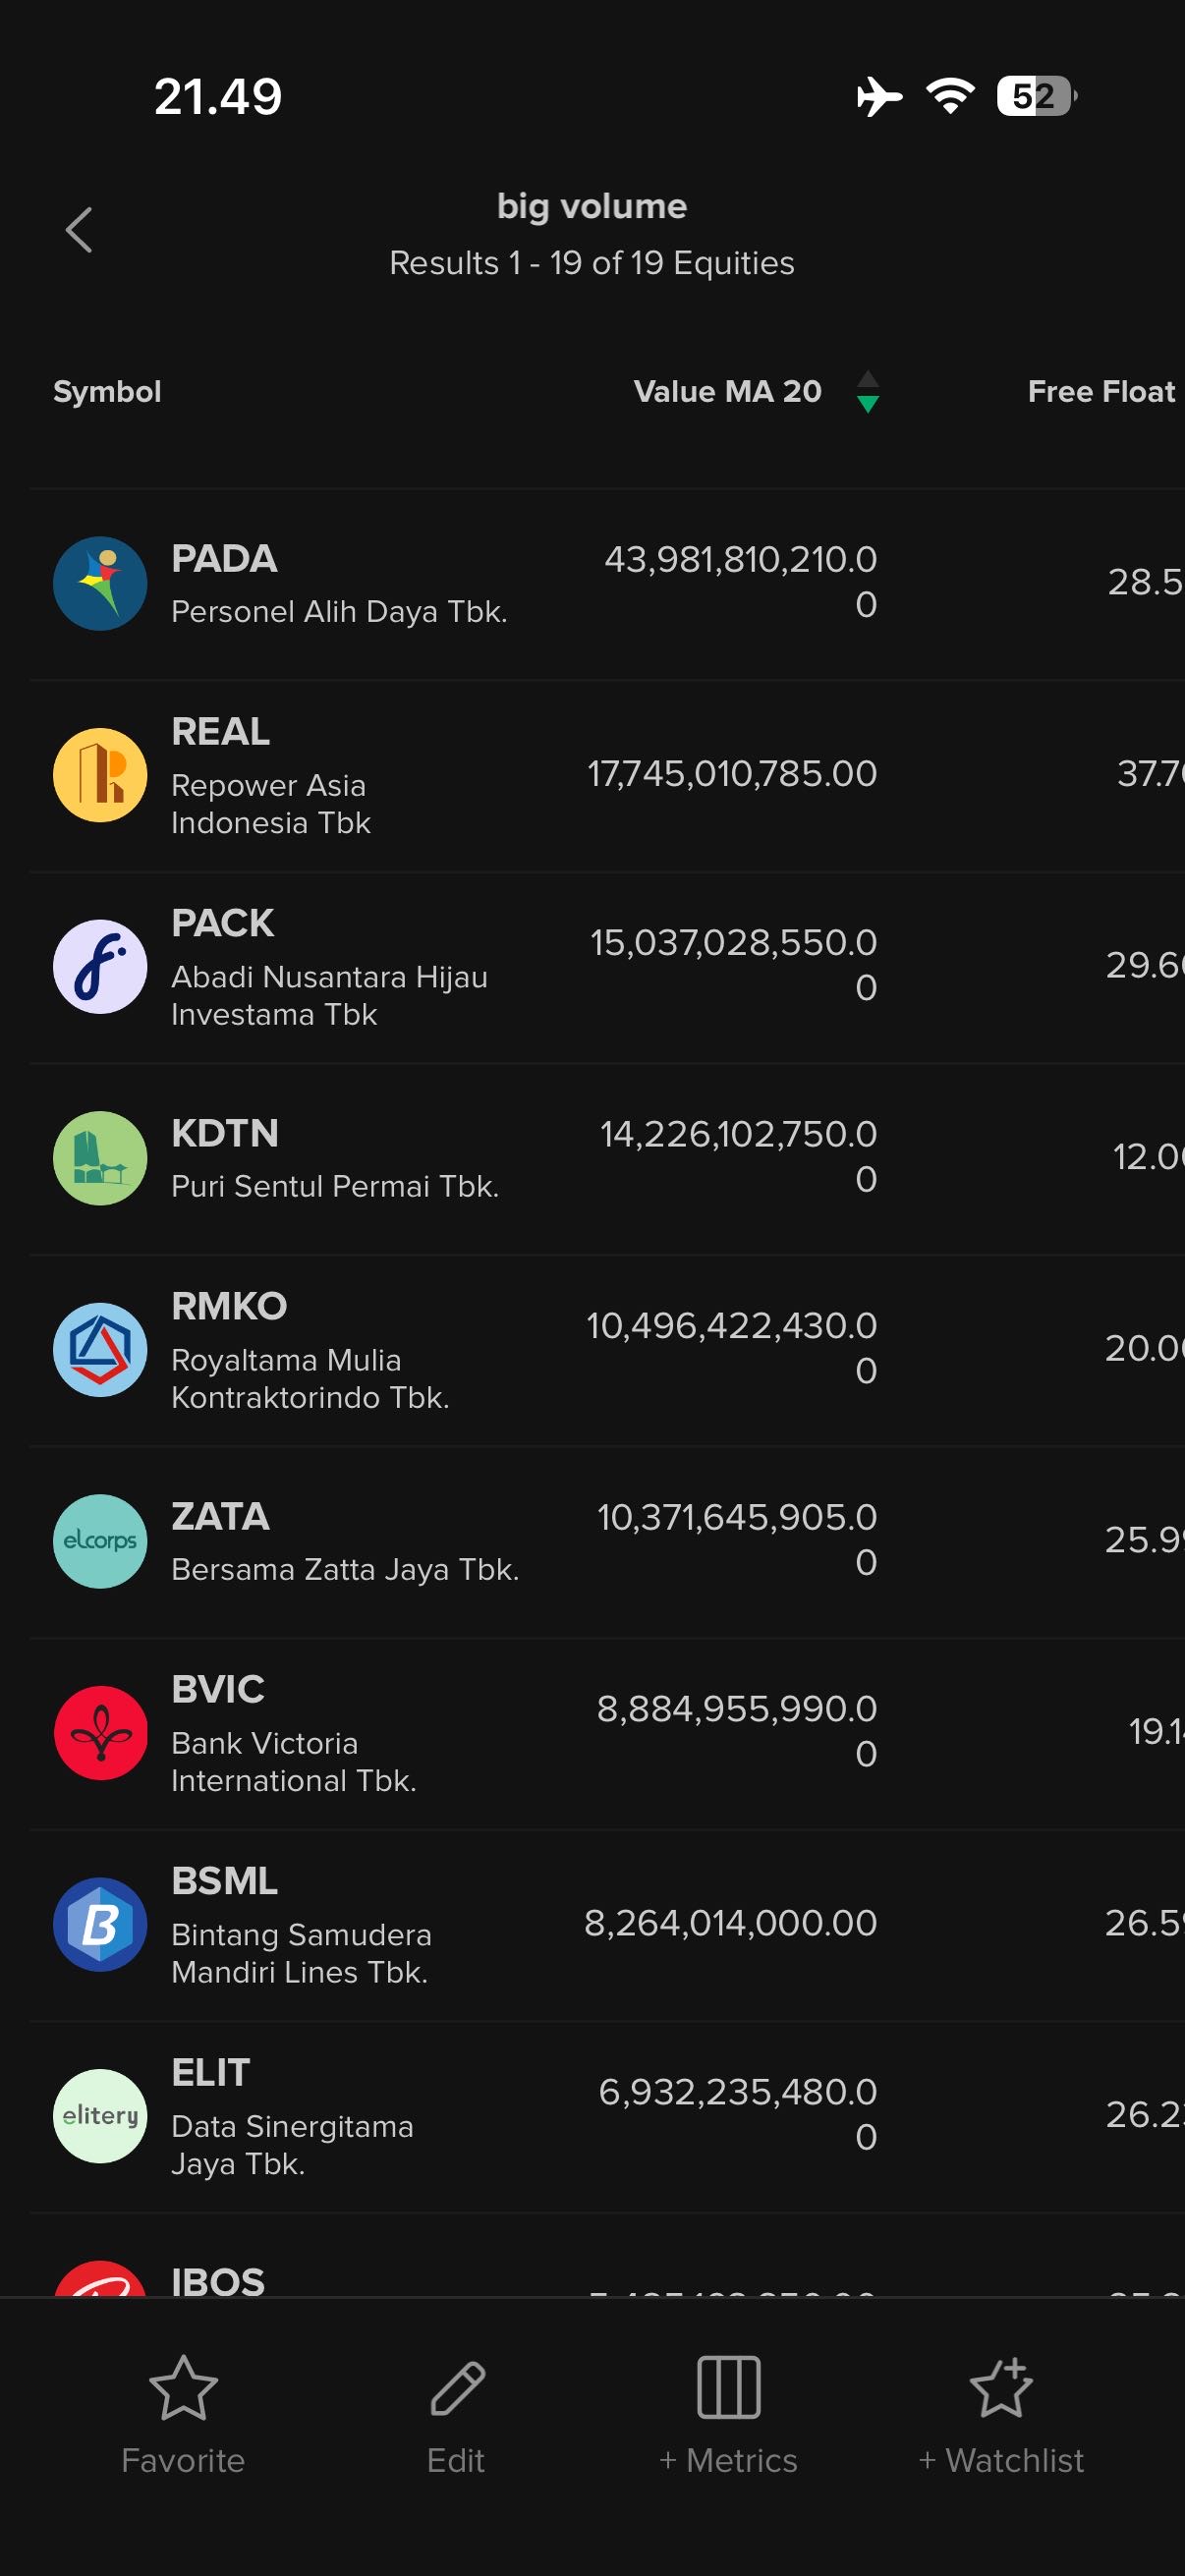
Task: Sort by Value MA 20 column header
Action: [727, 392]
